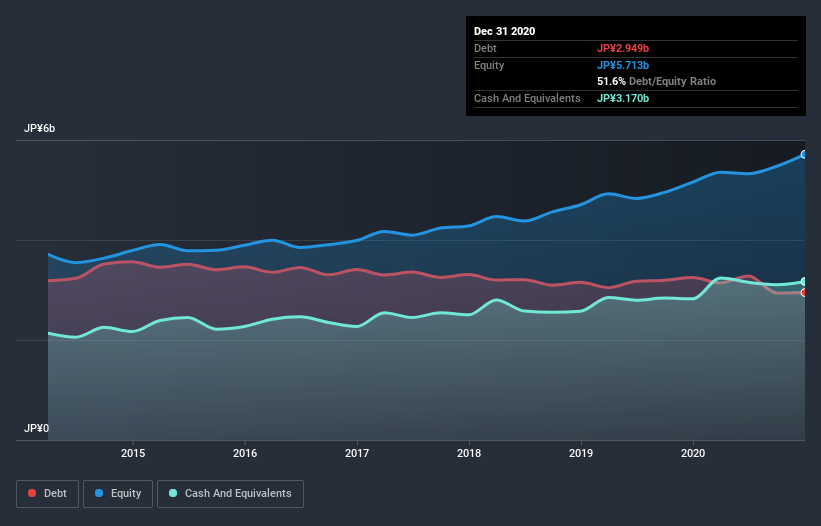Click the Debt label in tooltip
The image size is (821, 526).
pyautogui.click(x=485, y=48)
